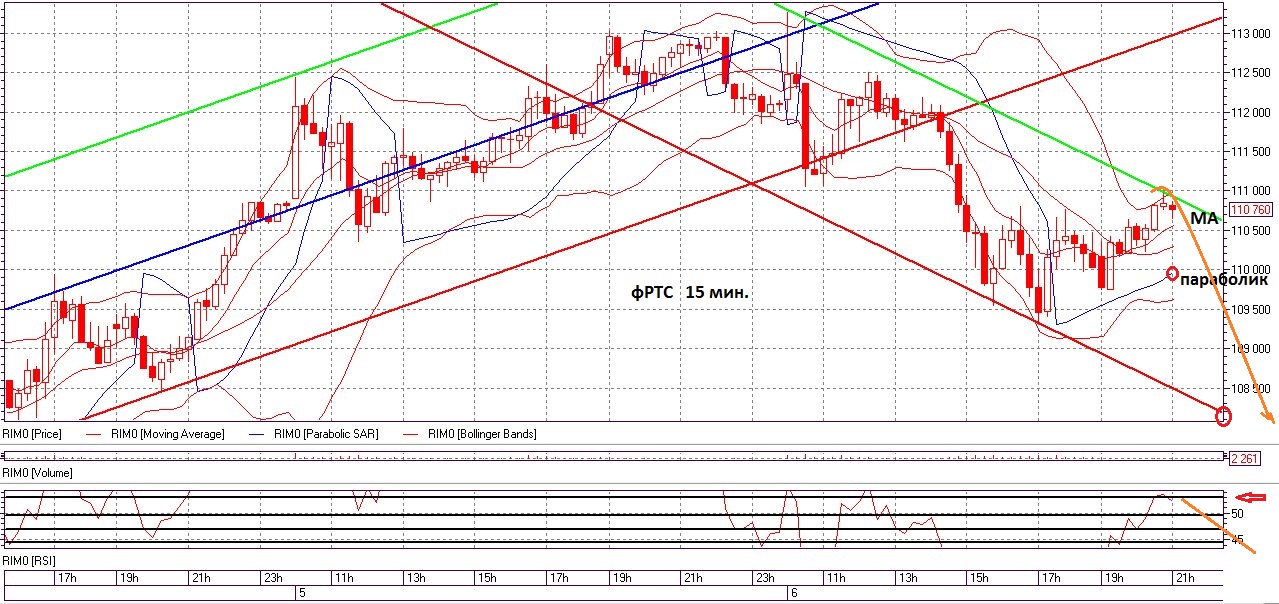
Task: Click the 111 500 price axis label
Action: [1250, 151]
